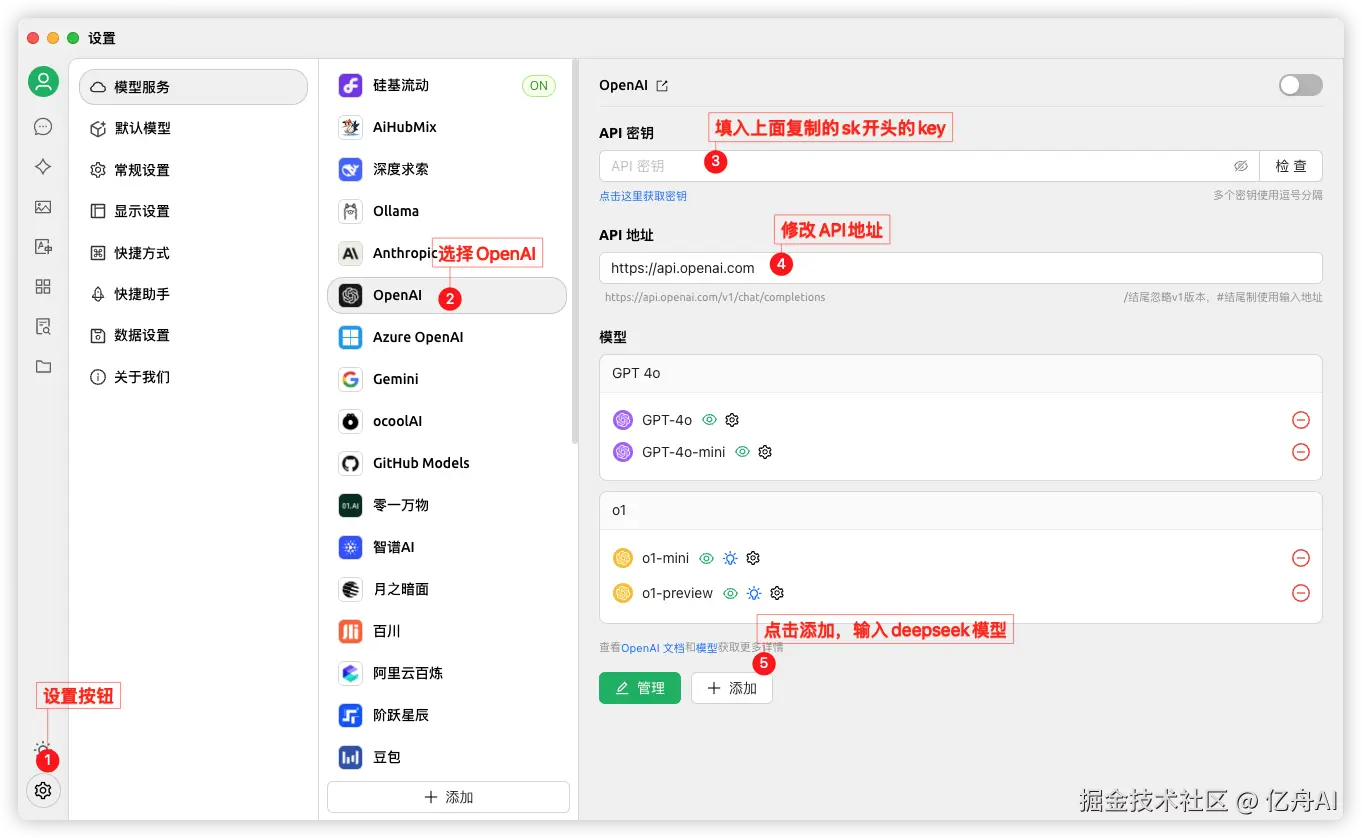Remove the GPT-4o-mini model
Viewport: 1362px width, 838px height.
pyautogui.click(x=1301, y=452)
